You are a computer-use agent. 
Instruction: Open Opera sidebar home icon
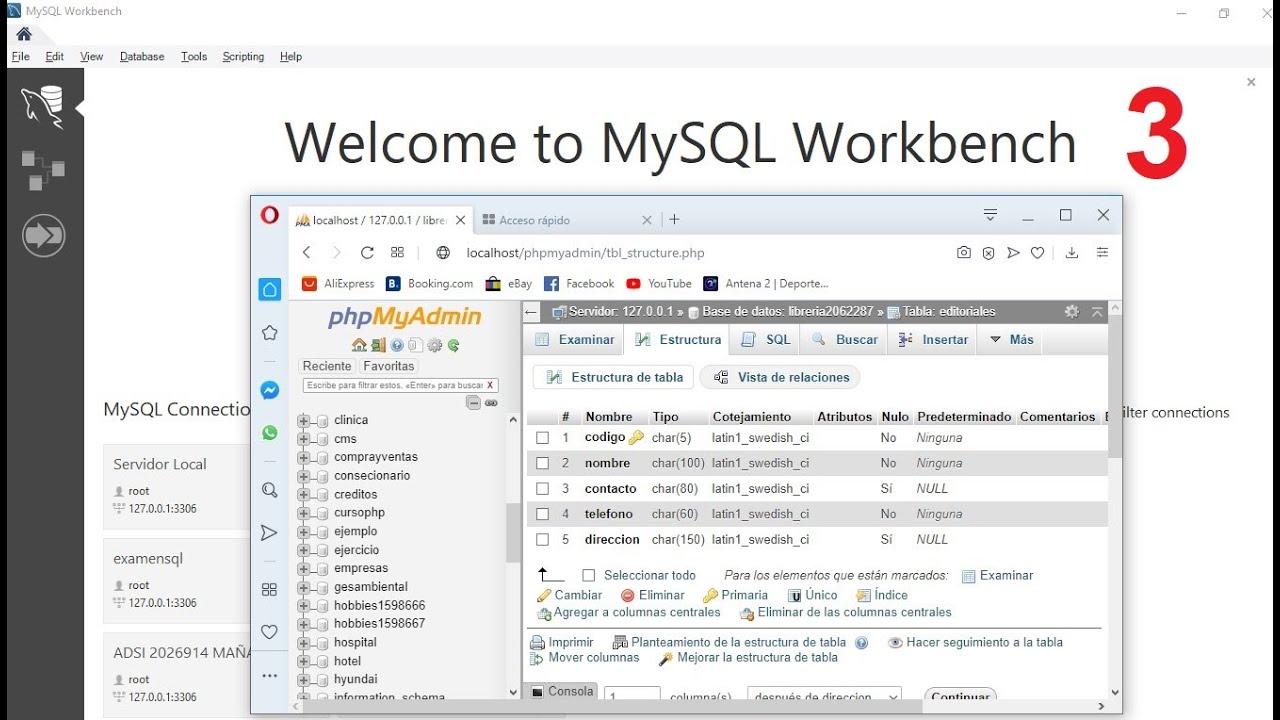coord(270,289)
